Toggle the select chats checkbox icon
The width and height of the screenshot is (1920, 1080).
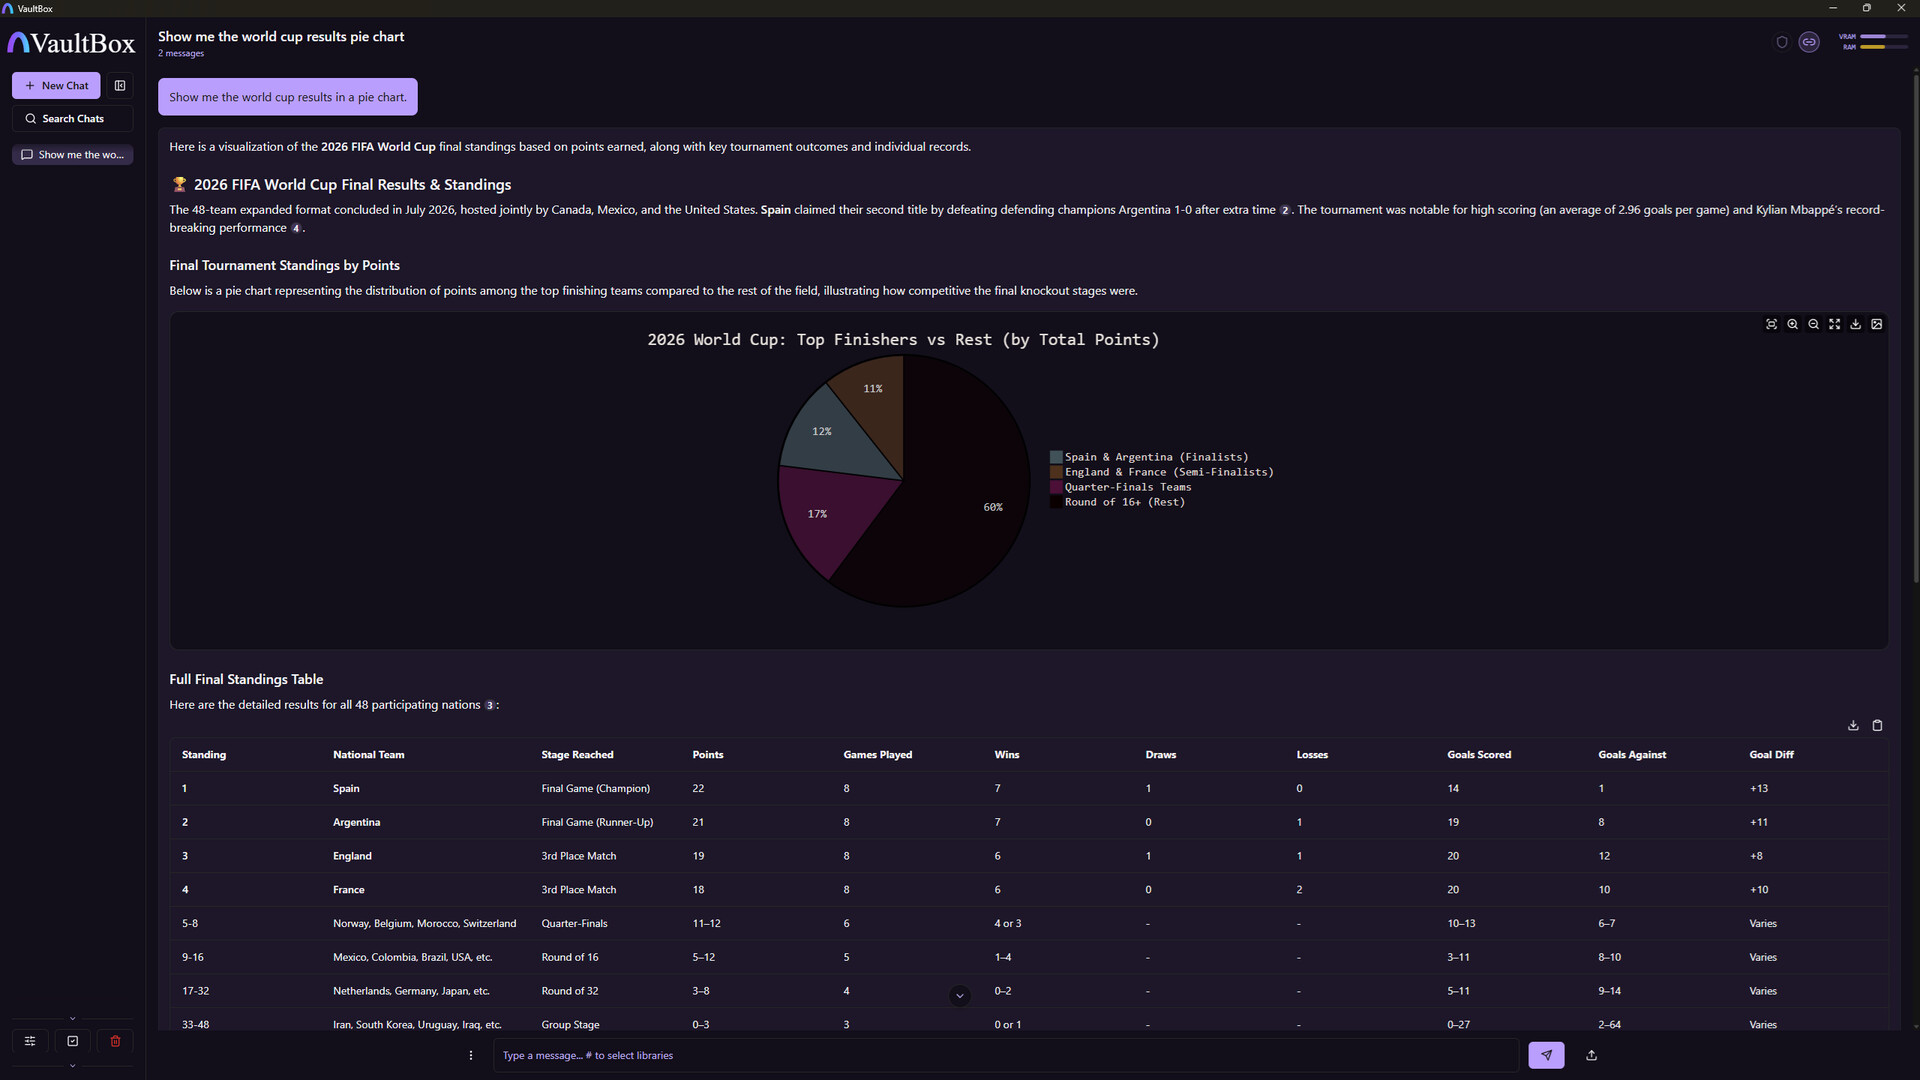[73, 1041]
